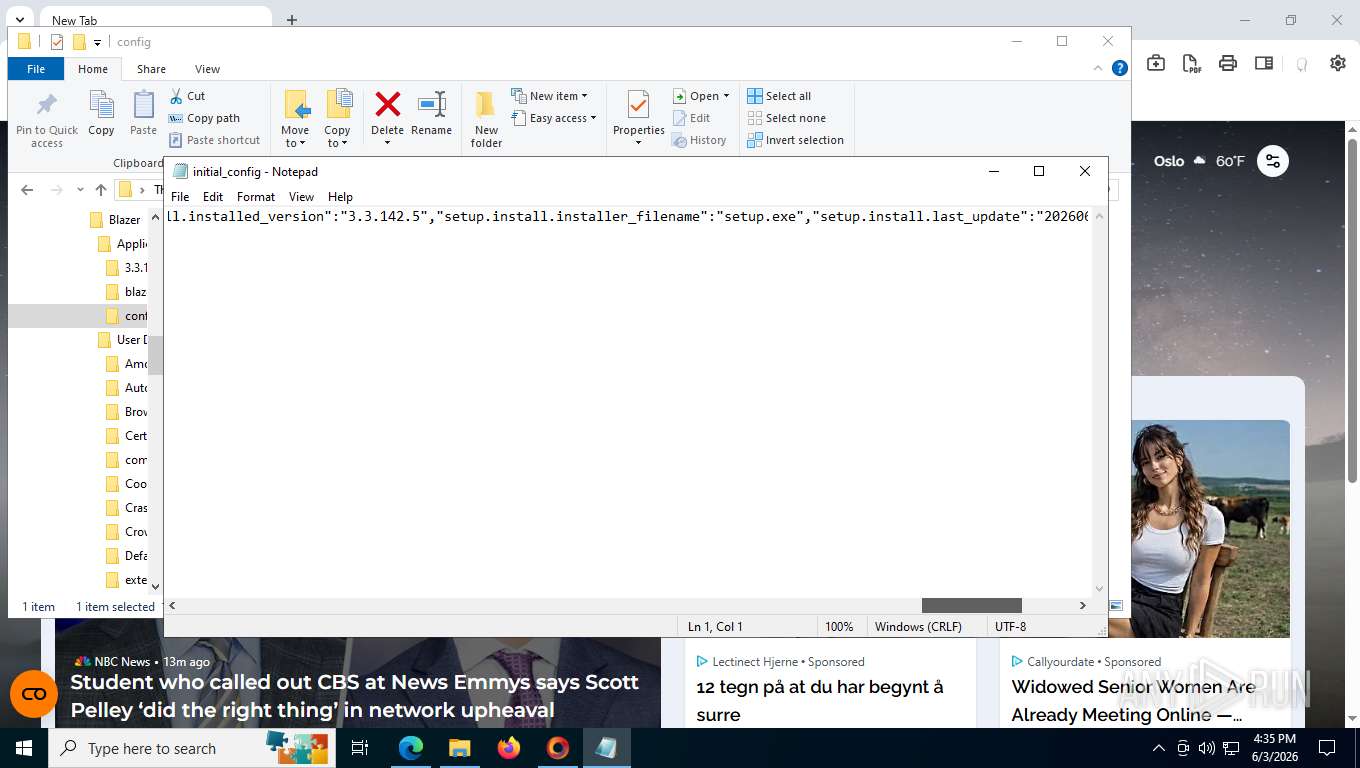The image size is (1360, 768).
Task: Click the Paste icon in the Clipboard group
Action: point(143,113)
